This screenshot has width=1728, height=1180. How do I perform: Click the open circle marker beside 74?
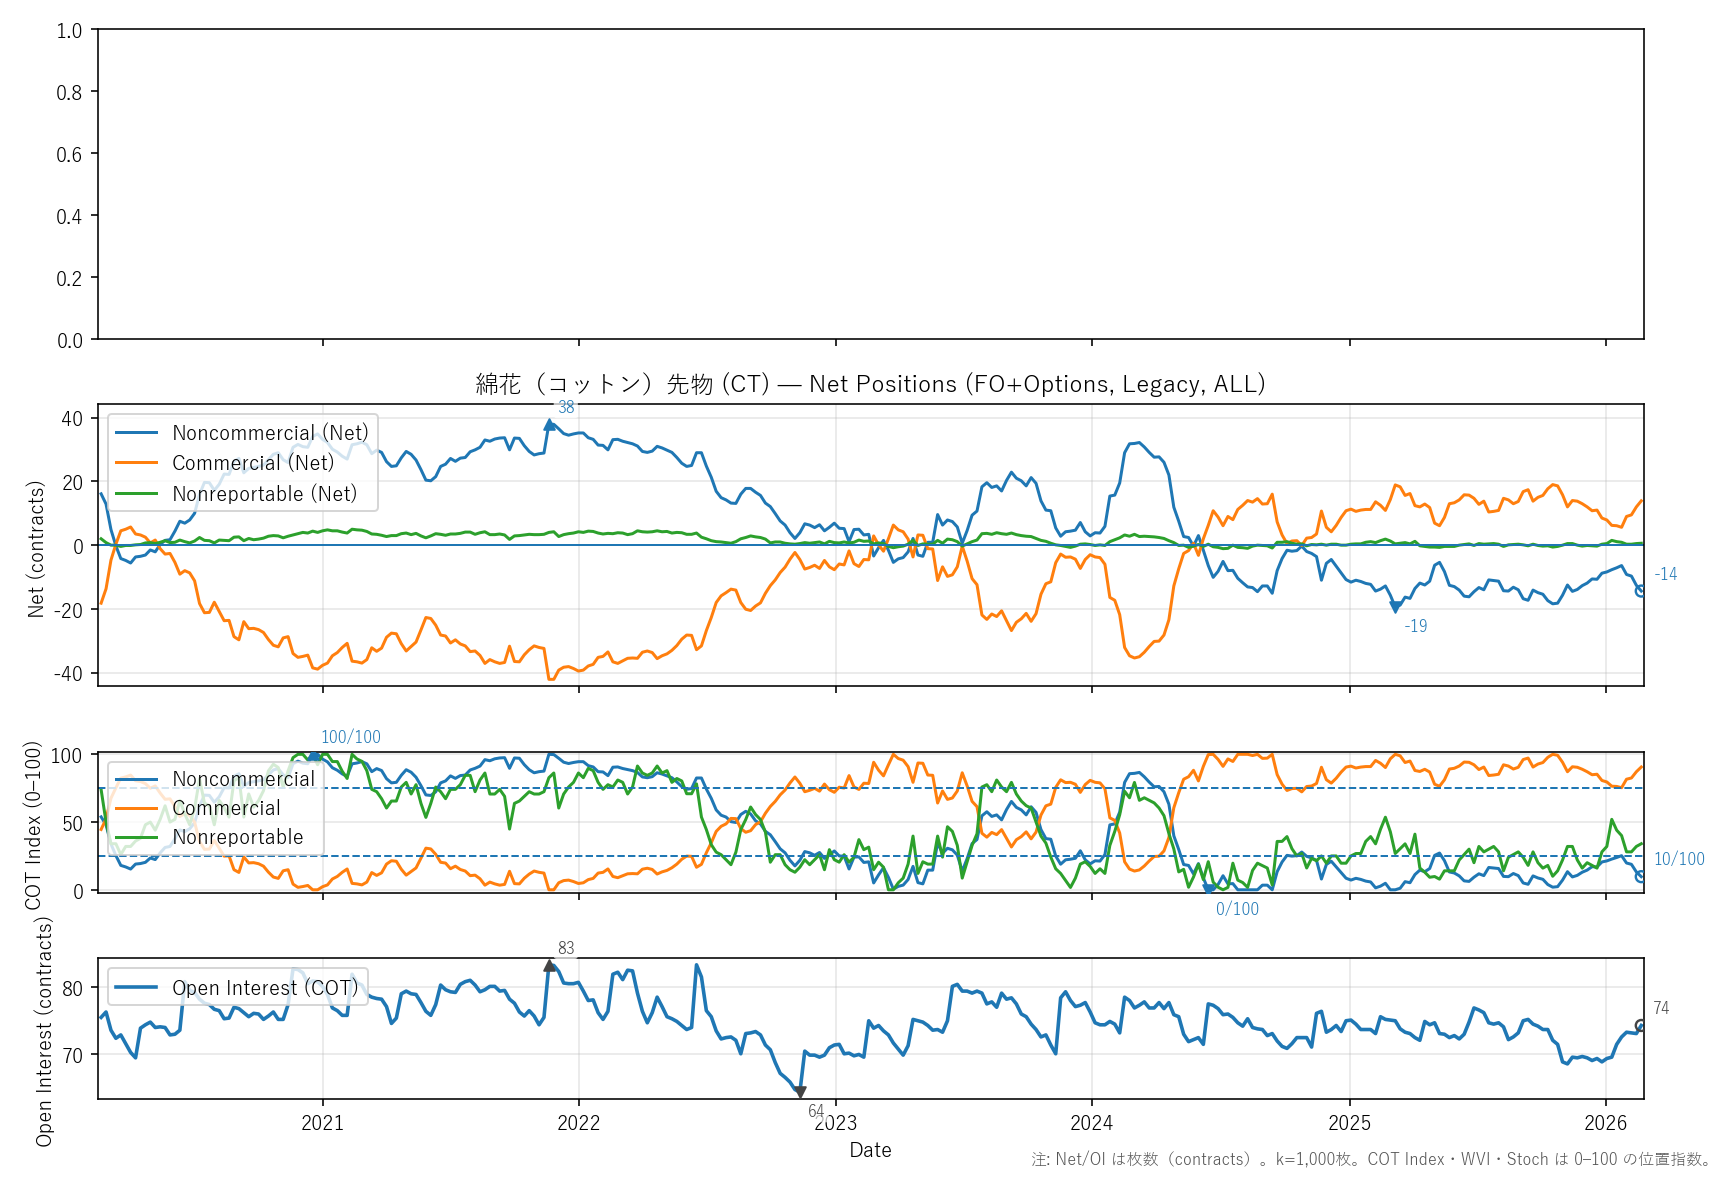[x=1641, y=1025]
